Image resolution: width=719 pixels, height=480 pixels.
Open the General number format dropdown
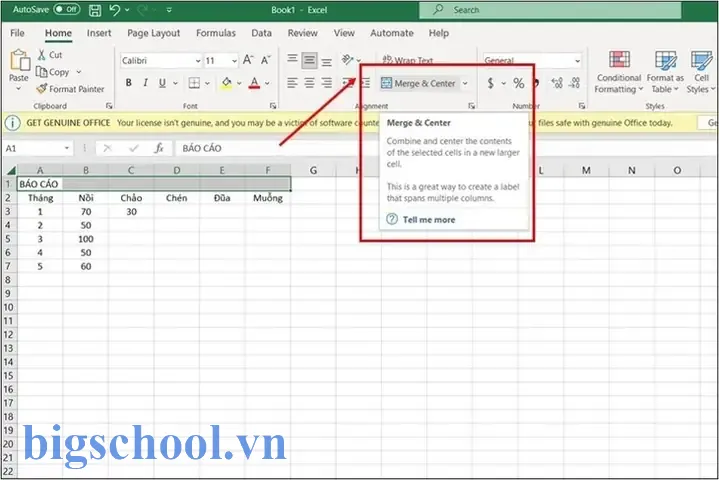577,61
